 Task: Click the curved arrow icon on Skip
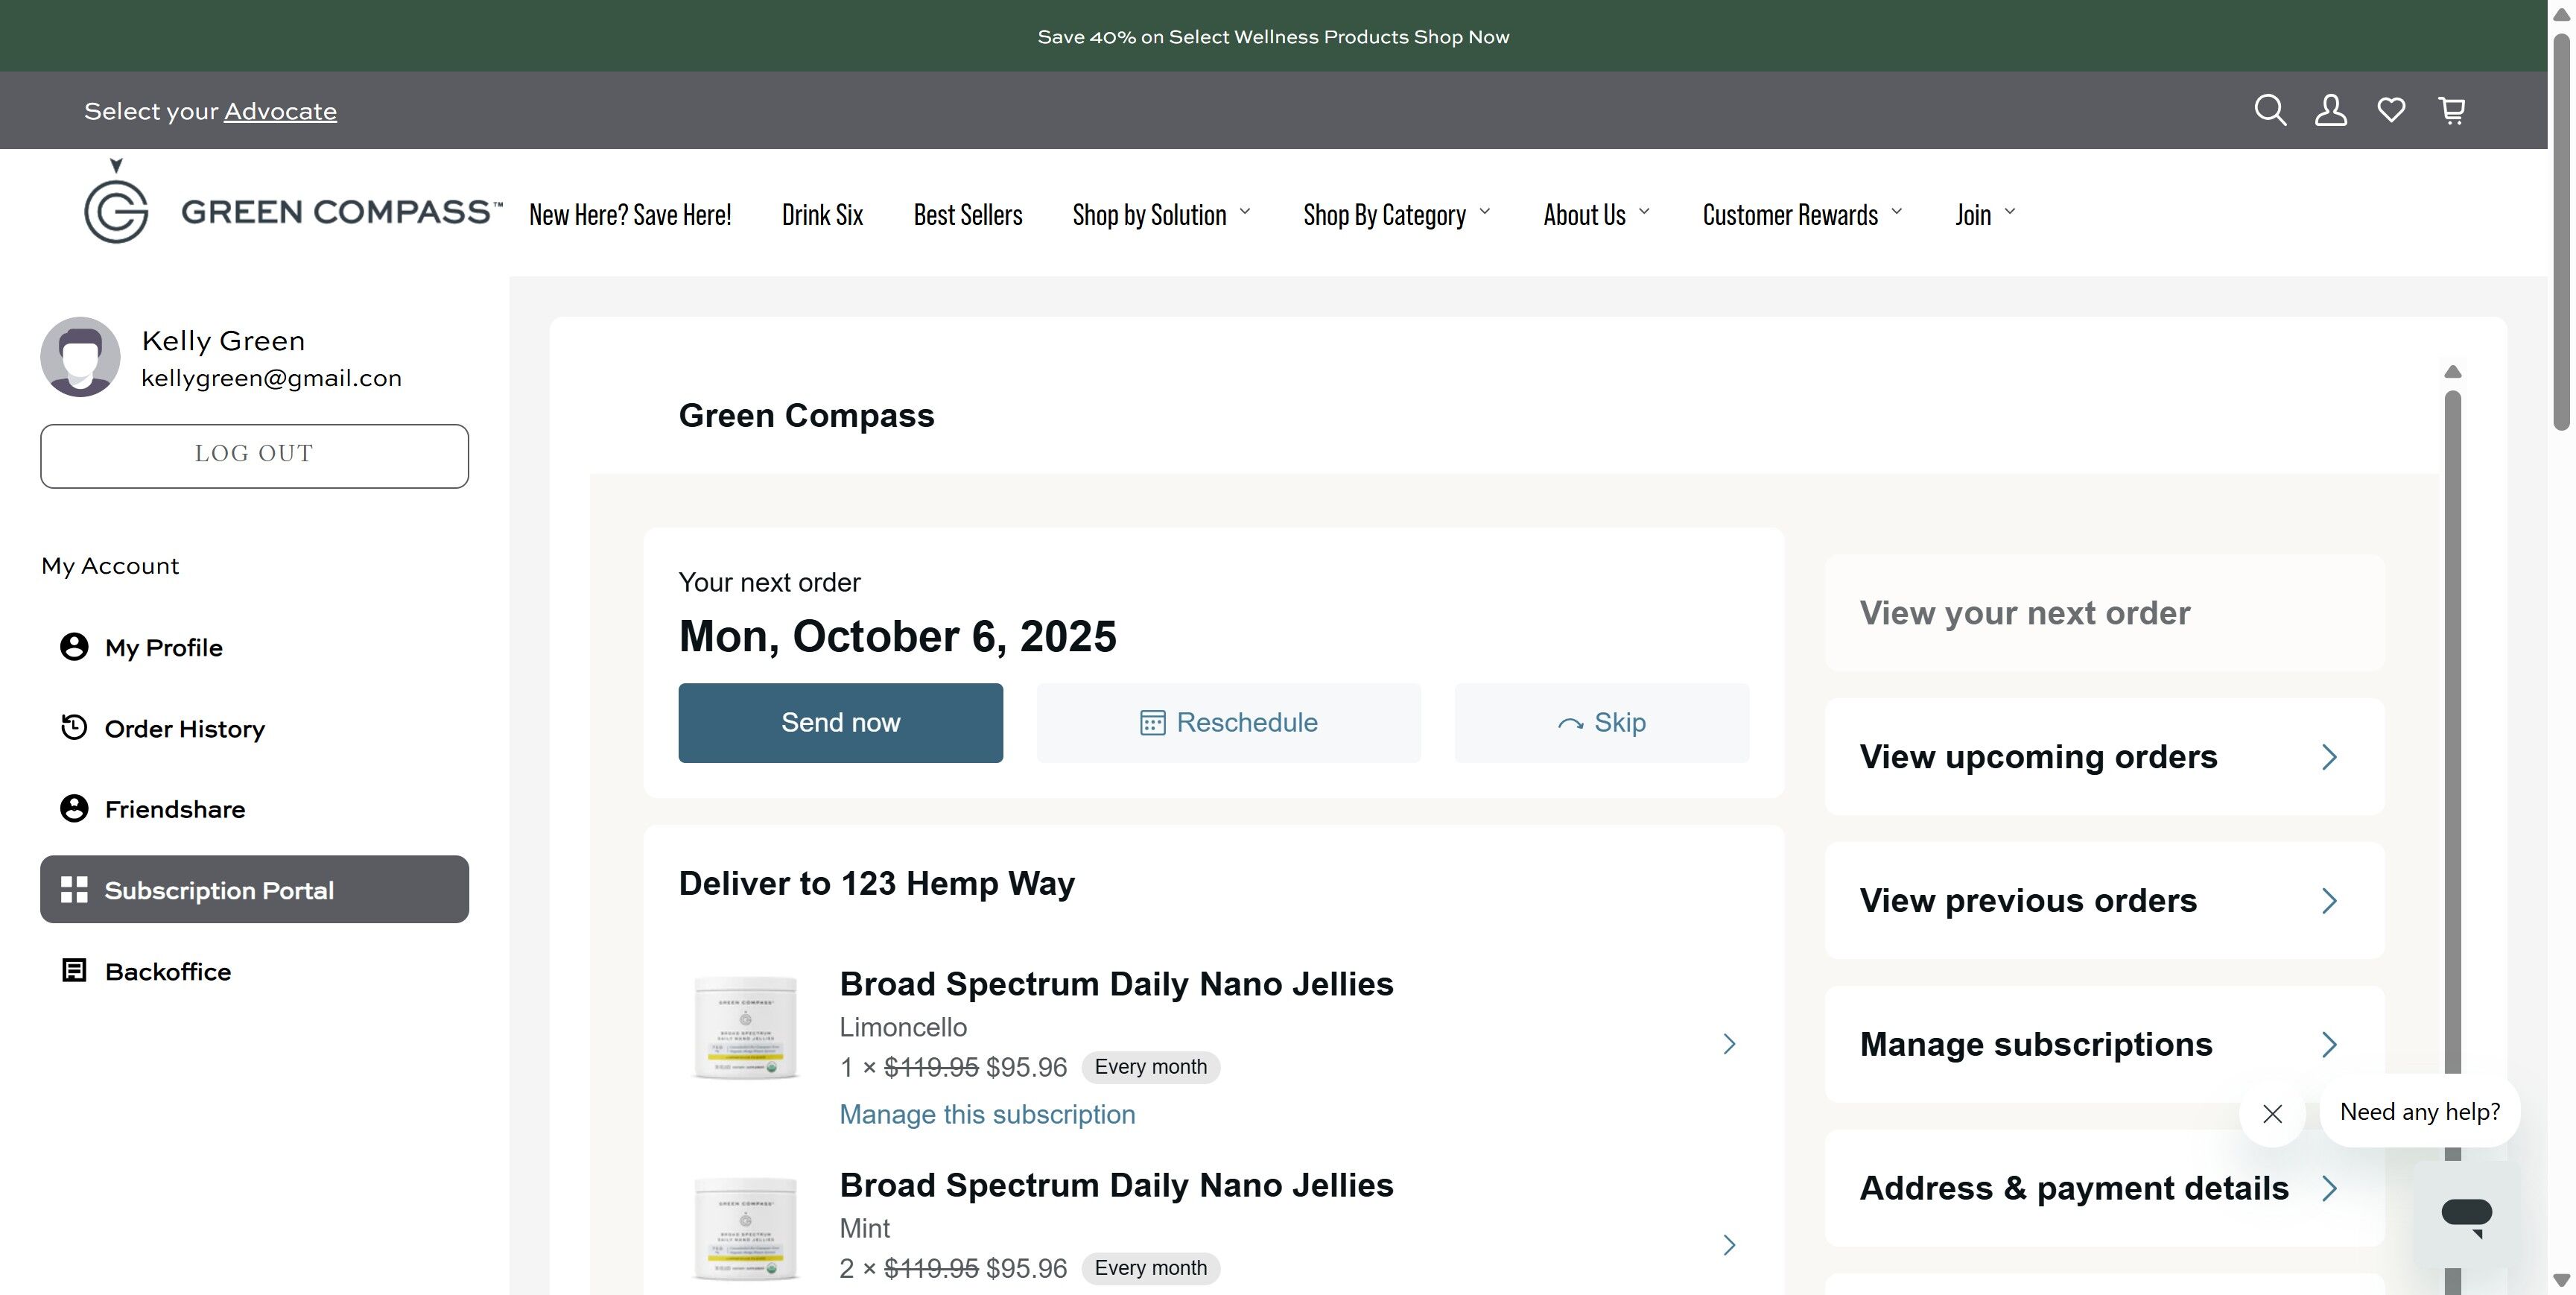[x=1570, y=724]
